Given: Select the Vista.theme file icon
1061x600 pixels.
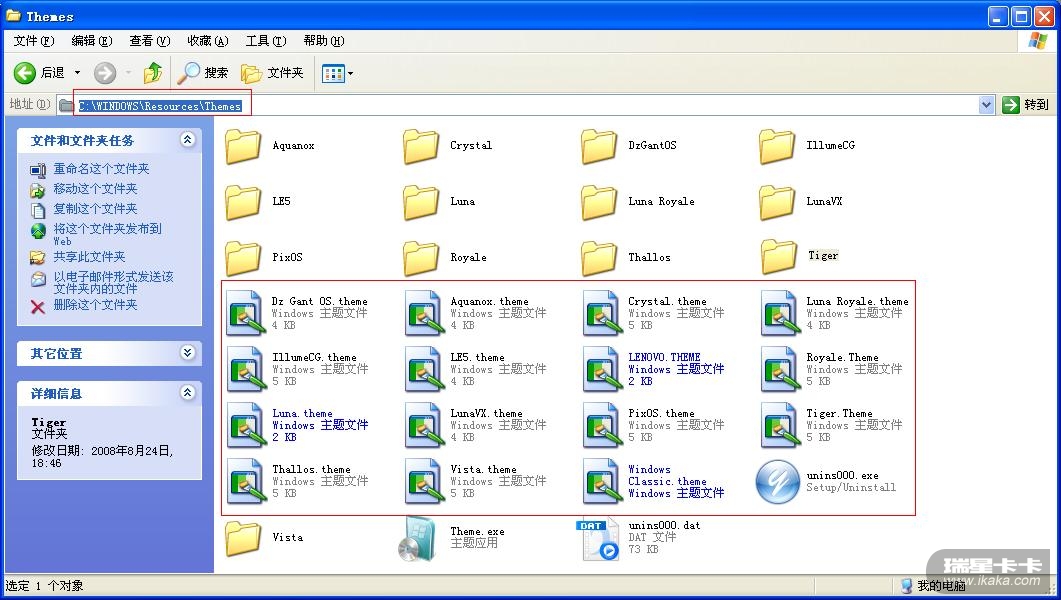Looking at the screenshot, I should (425, 482).
